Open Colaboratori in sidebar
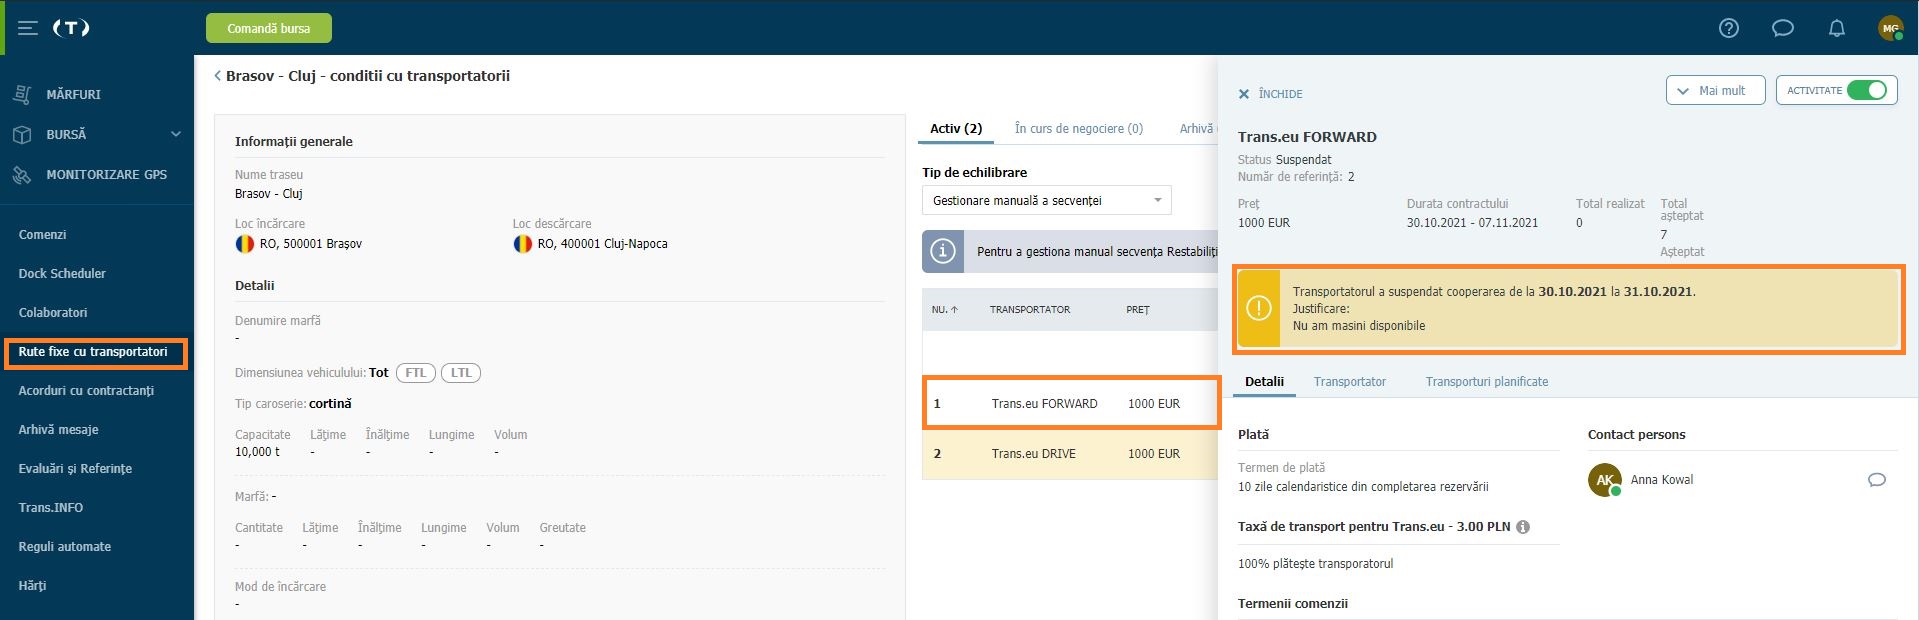This screenshot has width=1919, height=620. pyautogui.click(x=53, y=313)
